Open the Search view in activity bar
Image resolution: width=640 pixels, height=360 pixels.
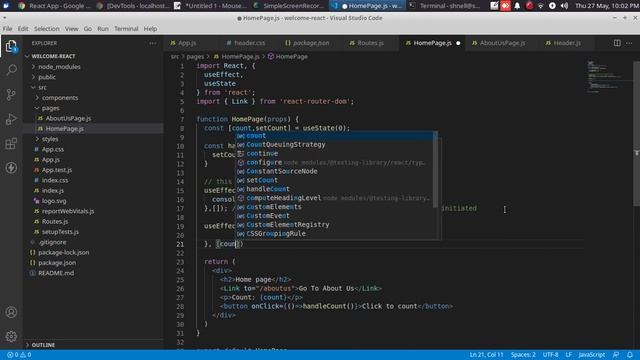[11, 70]
